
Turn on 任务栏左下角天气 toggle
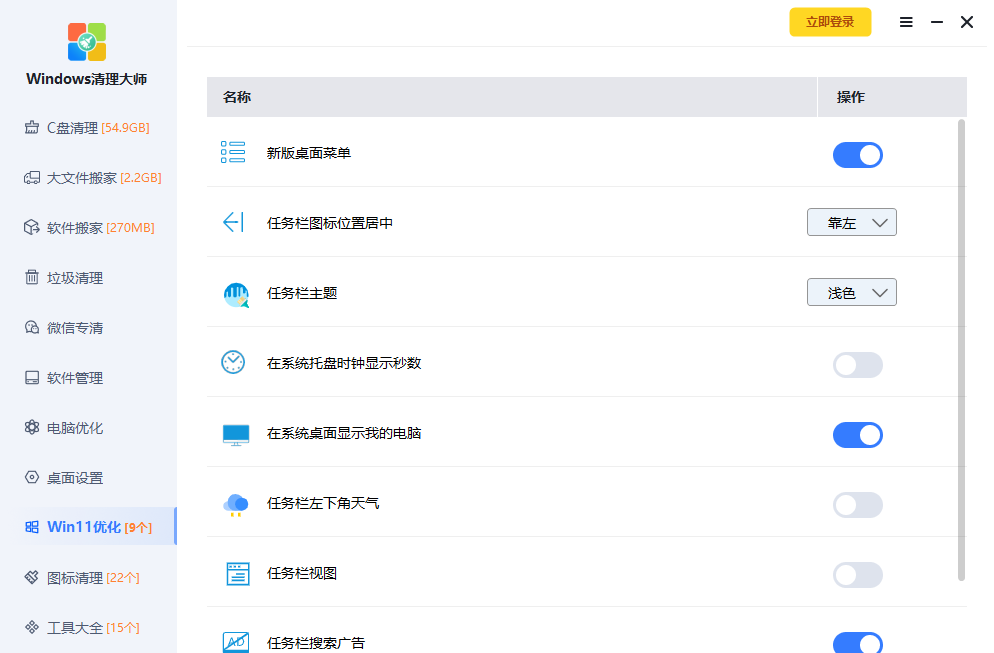857,505
